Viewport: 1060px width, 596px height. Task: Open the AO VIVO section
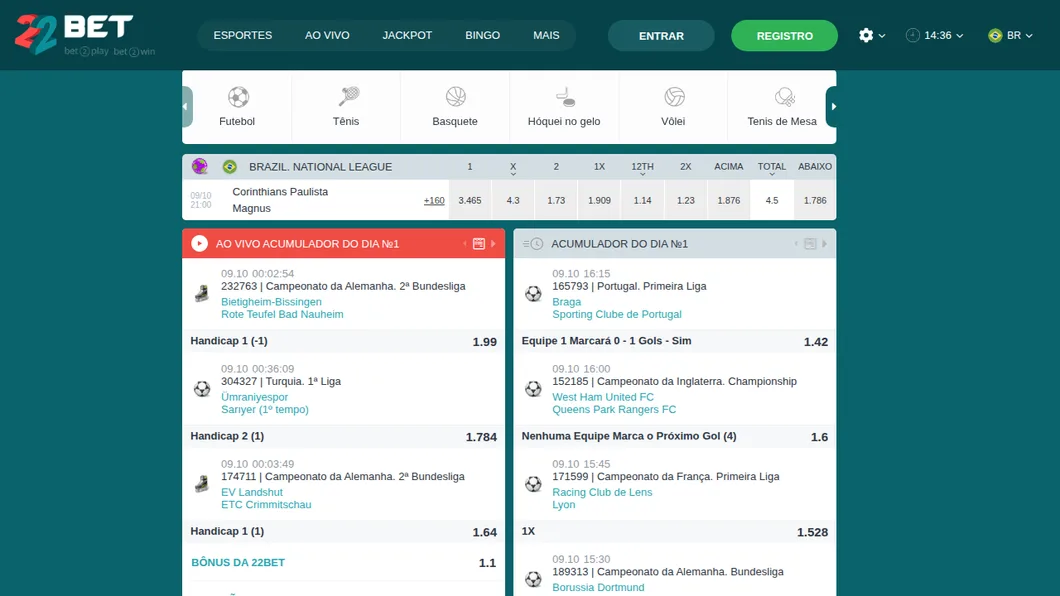(x=327, y=35)
